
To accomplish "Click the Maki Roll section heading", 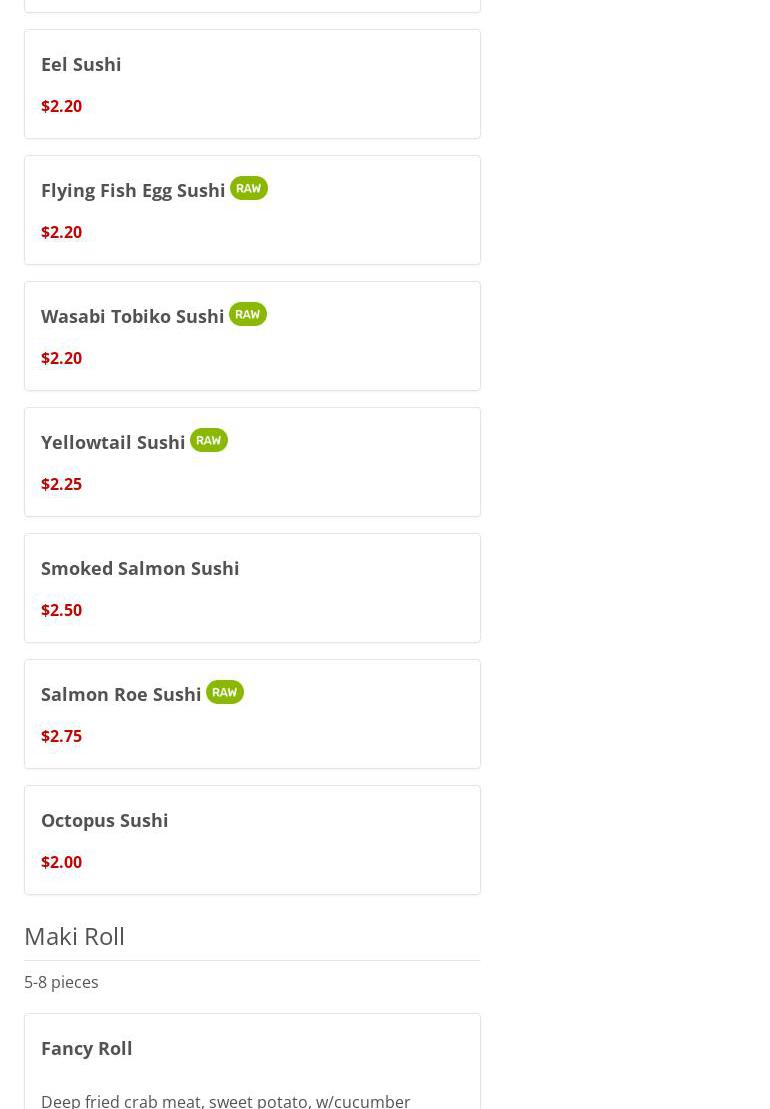I will coord(74,936).
